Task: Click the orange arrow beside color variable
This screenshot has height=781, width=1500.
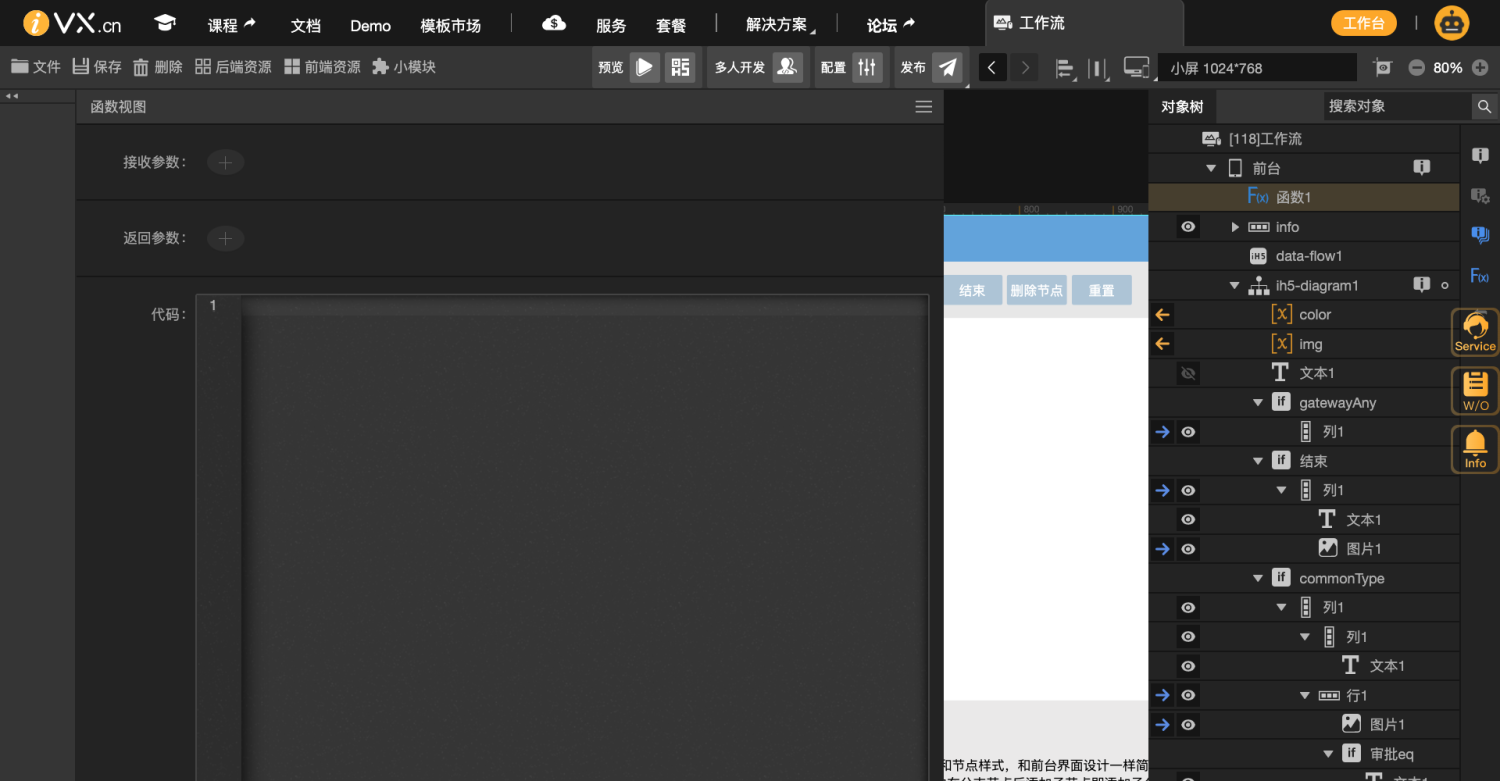Action: pyautogui.click(x=1162, y=315)
